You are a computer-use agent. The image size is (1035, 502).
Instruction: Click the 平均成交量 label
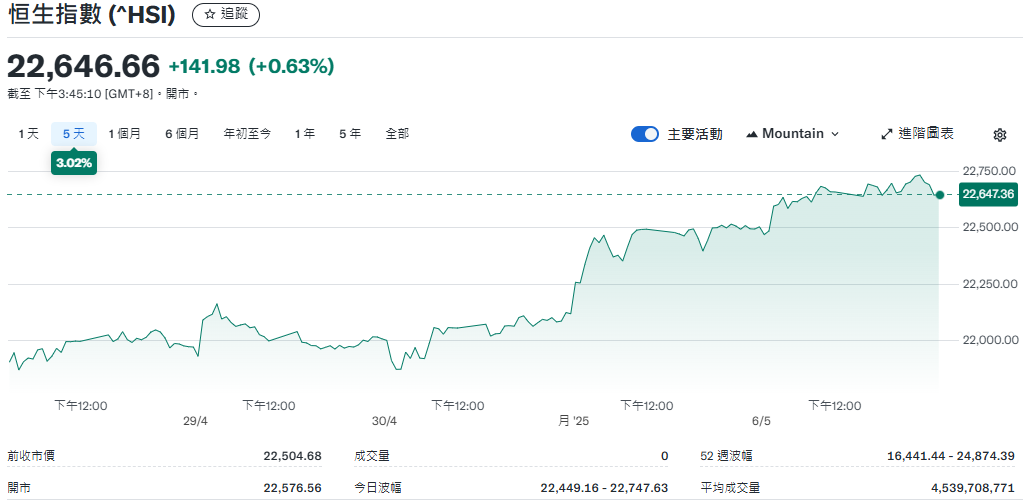730,488
